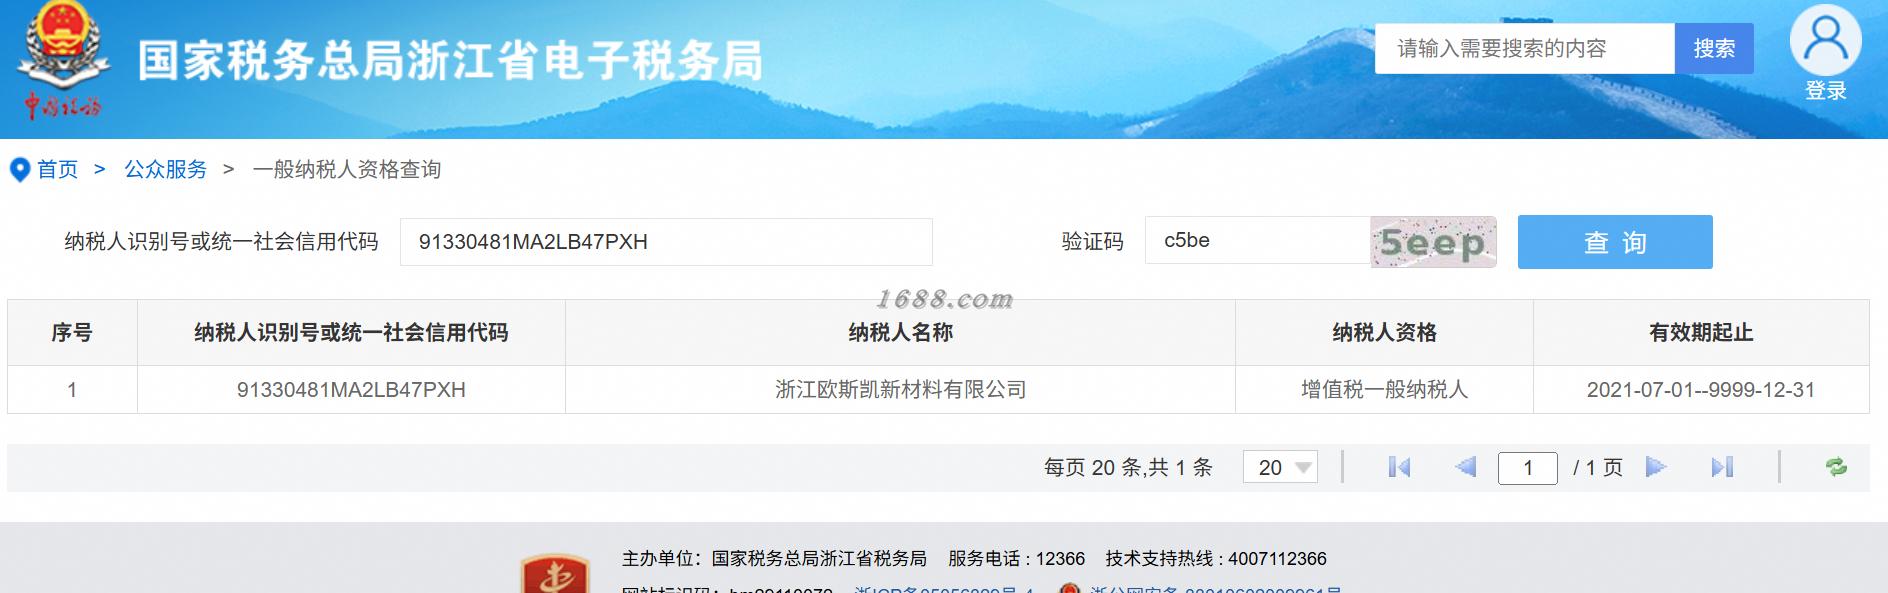This screenshot has height=593, width=1888.
Task: Focus the 验证码 captcha input field
Action: (x=1257, y=240)
